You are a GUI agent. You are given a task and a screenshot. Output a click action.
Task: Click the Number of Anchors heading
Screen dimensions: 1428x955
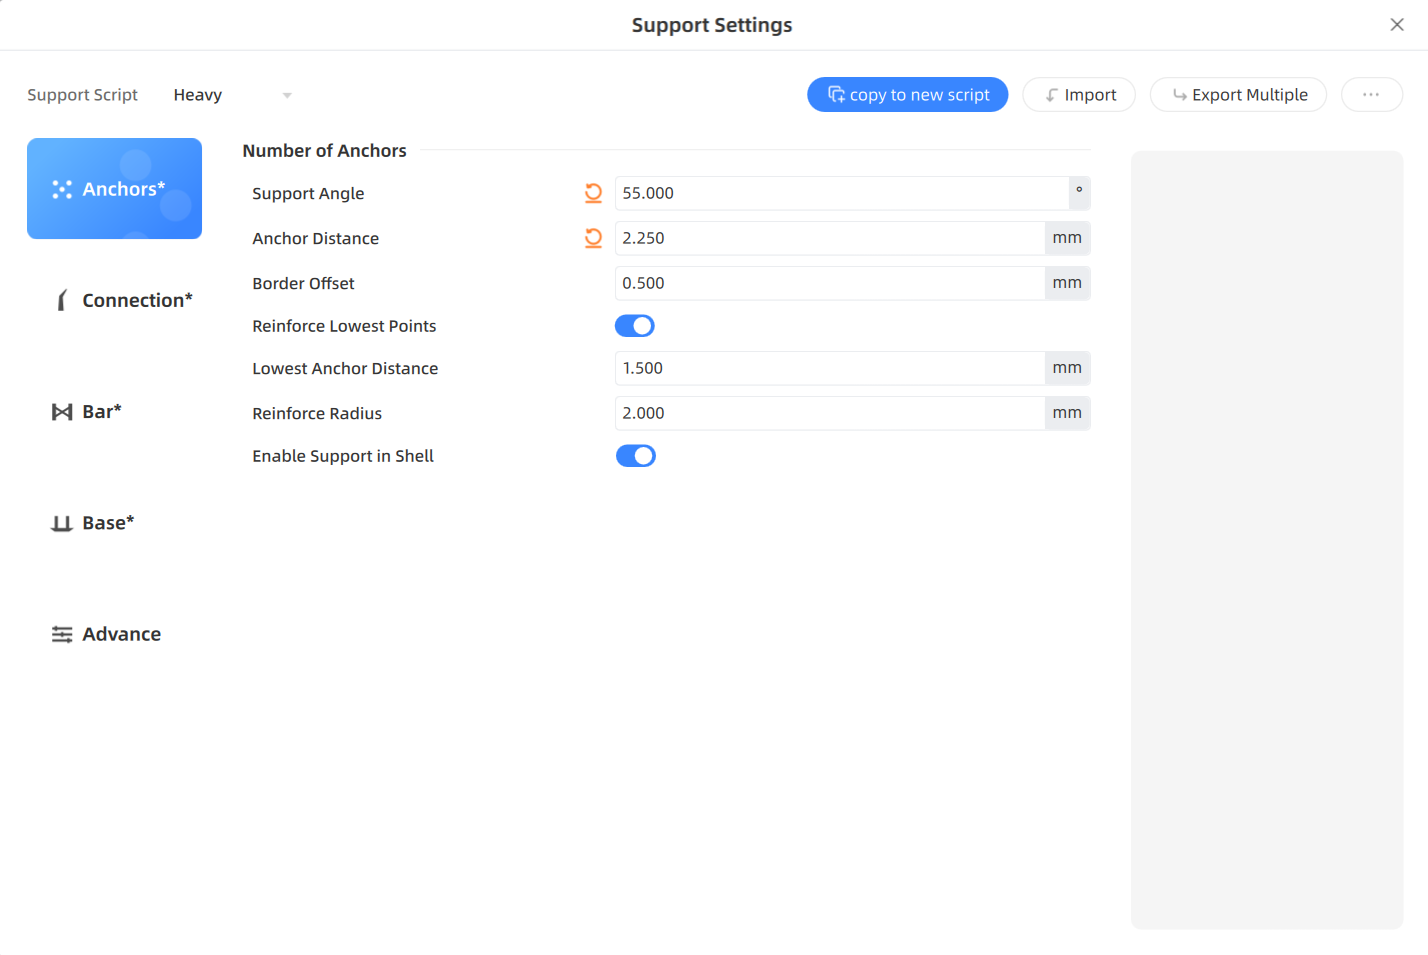pos(324,151)
